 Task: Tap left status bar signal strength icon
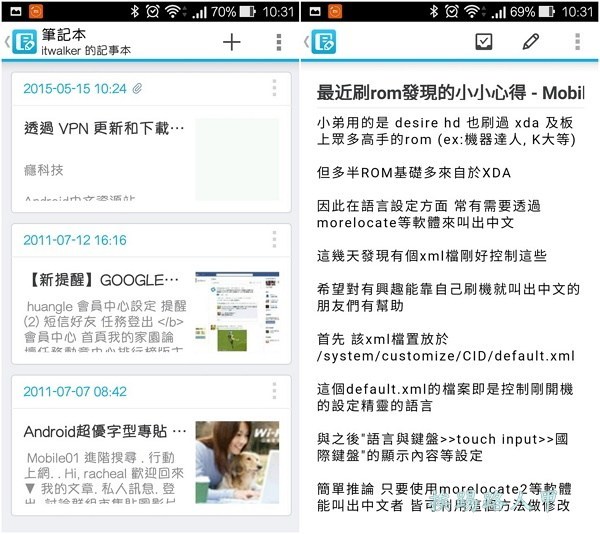pyautogui.click(x=200, y=13)
